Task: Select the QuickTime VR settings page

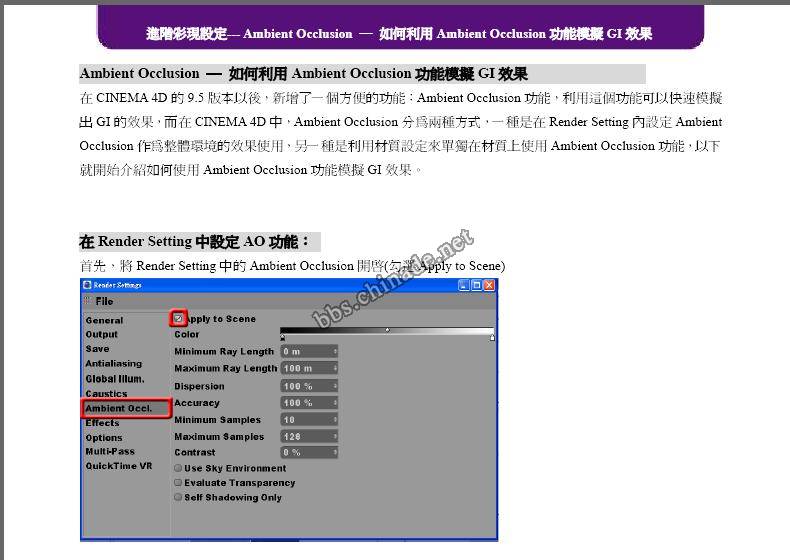Action: 119,466
